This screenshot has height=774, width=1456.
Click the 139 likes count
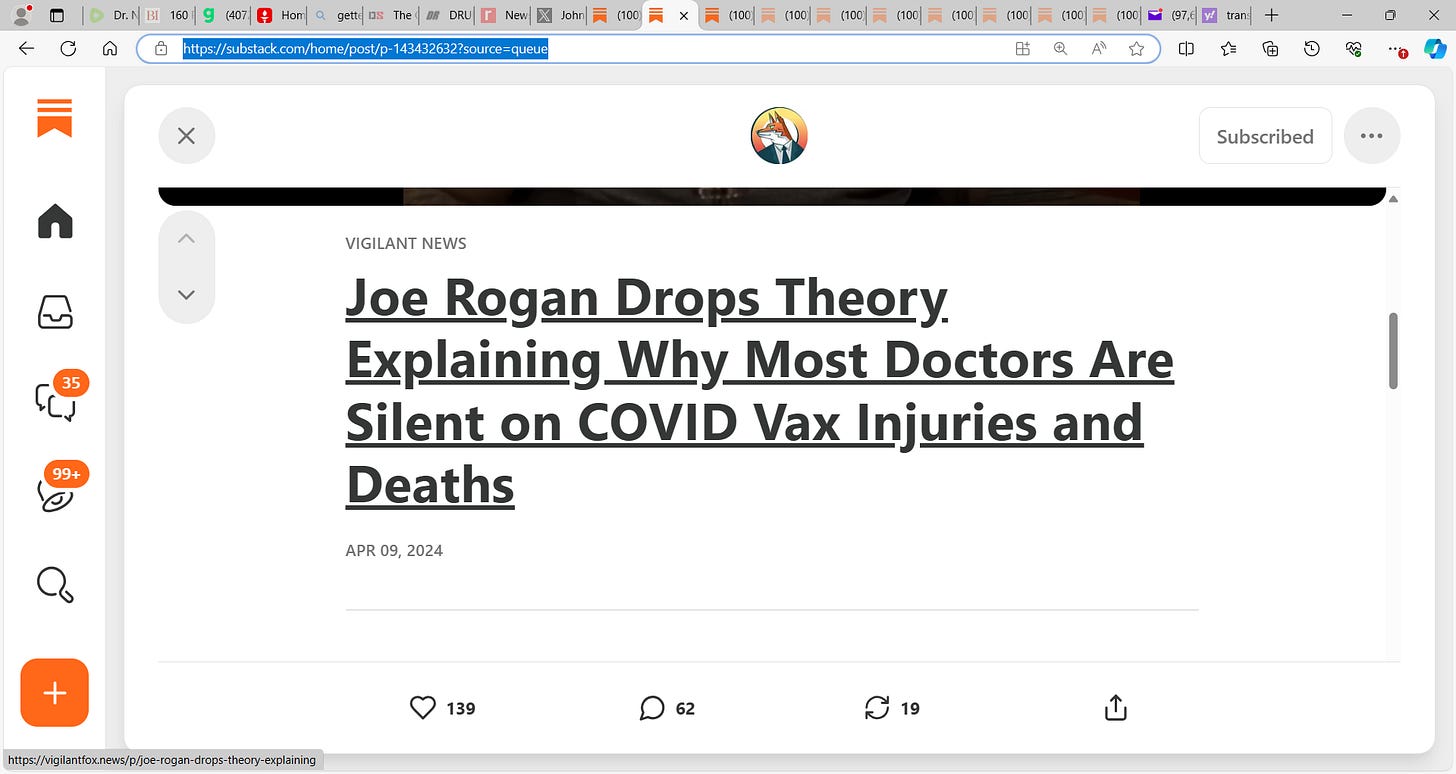click(x=461, y=709)
